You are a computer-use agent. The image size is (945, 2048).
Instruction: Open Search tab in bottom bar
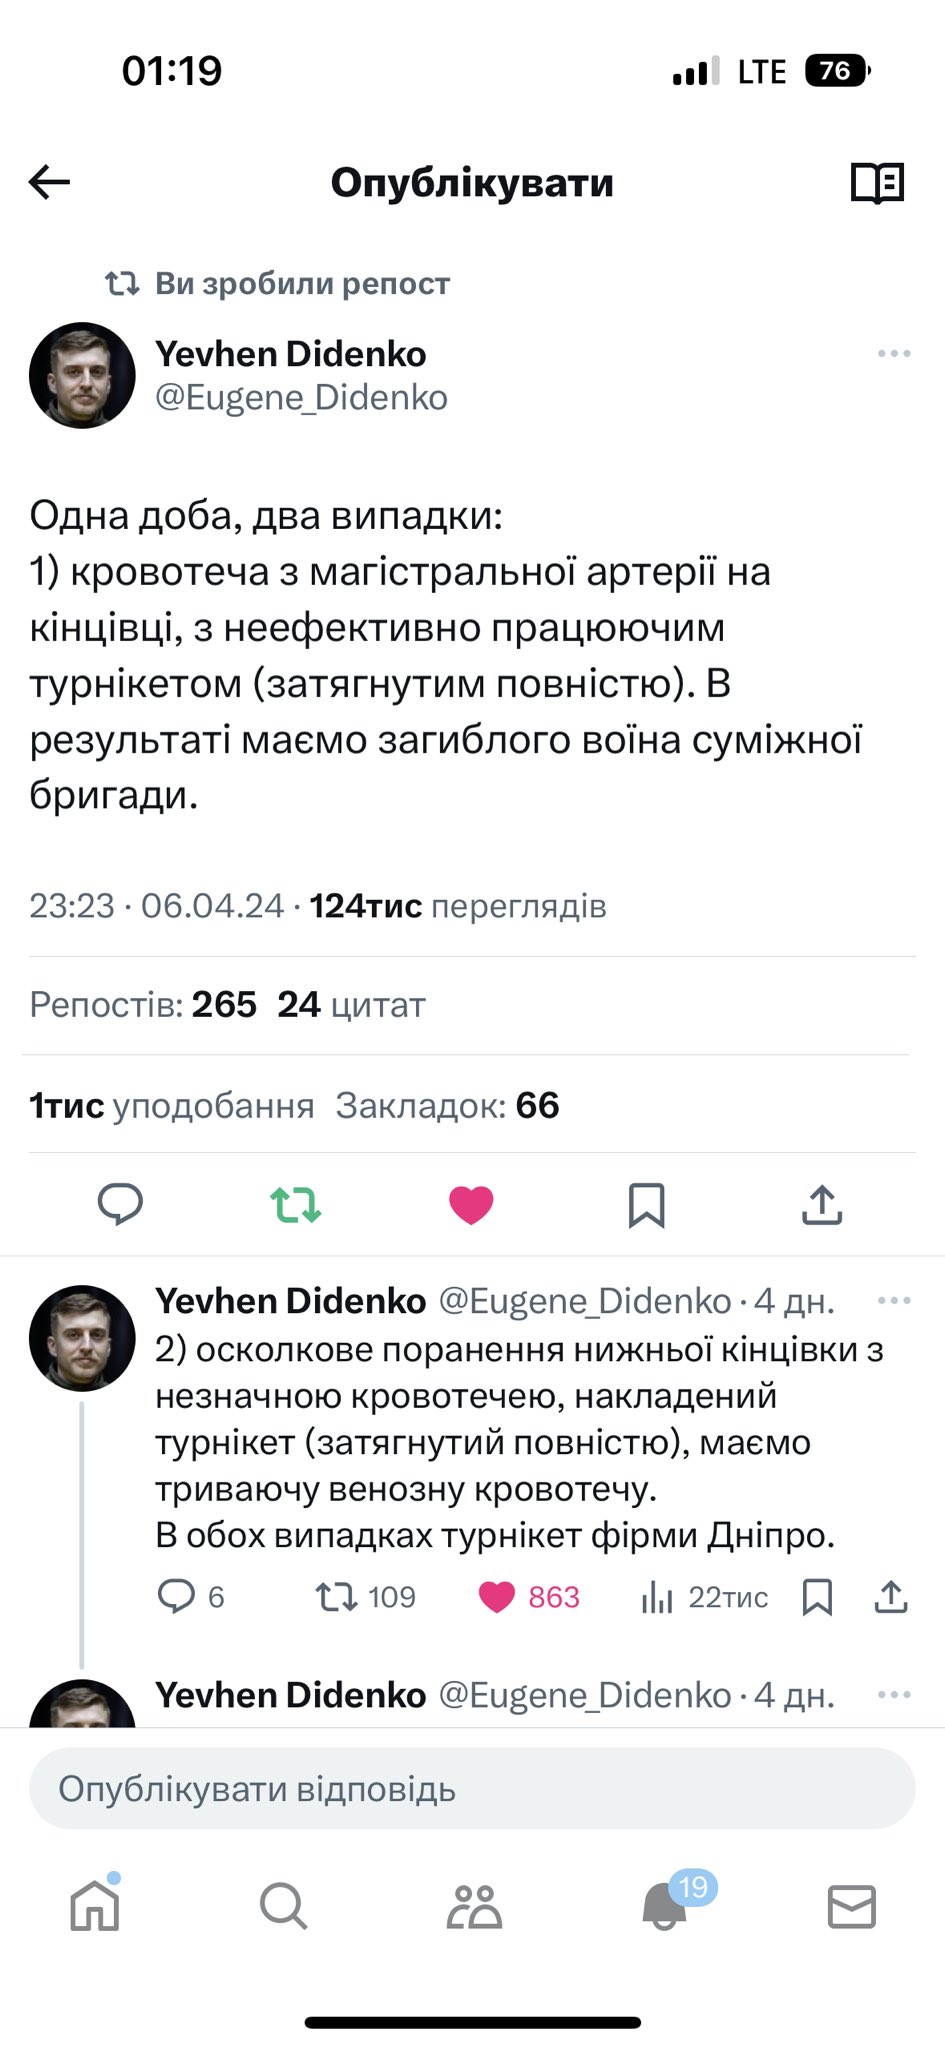click(x=283, y=1906)
